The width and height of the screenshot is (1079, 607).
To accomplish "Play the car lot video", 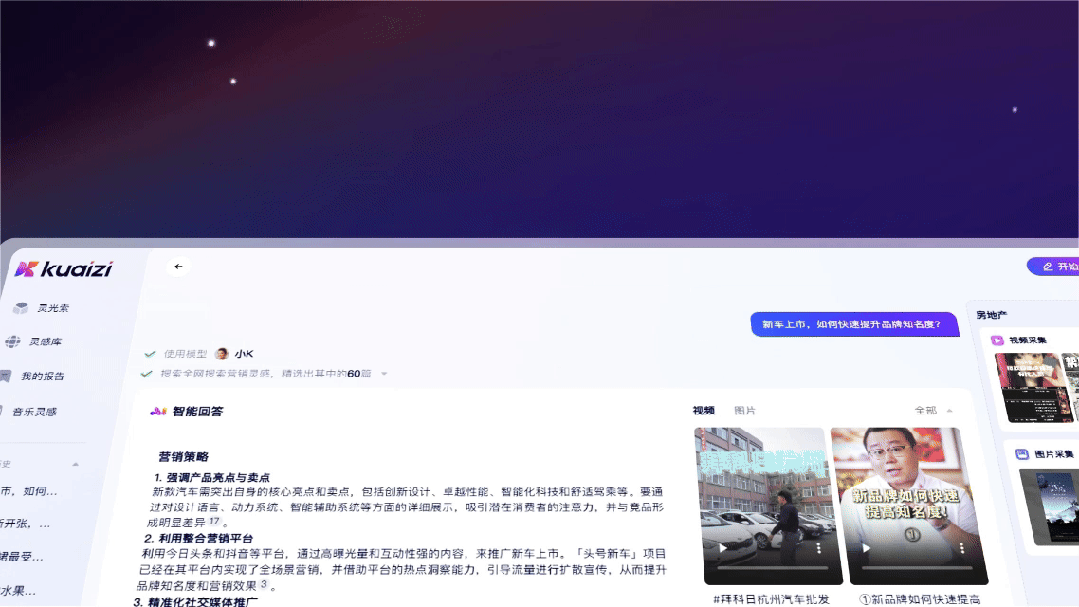I will [x=723, y=548].
